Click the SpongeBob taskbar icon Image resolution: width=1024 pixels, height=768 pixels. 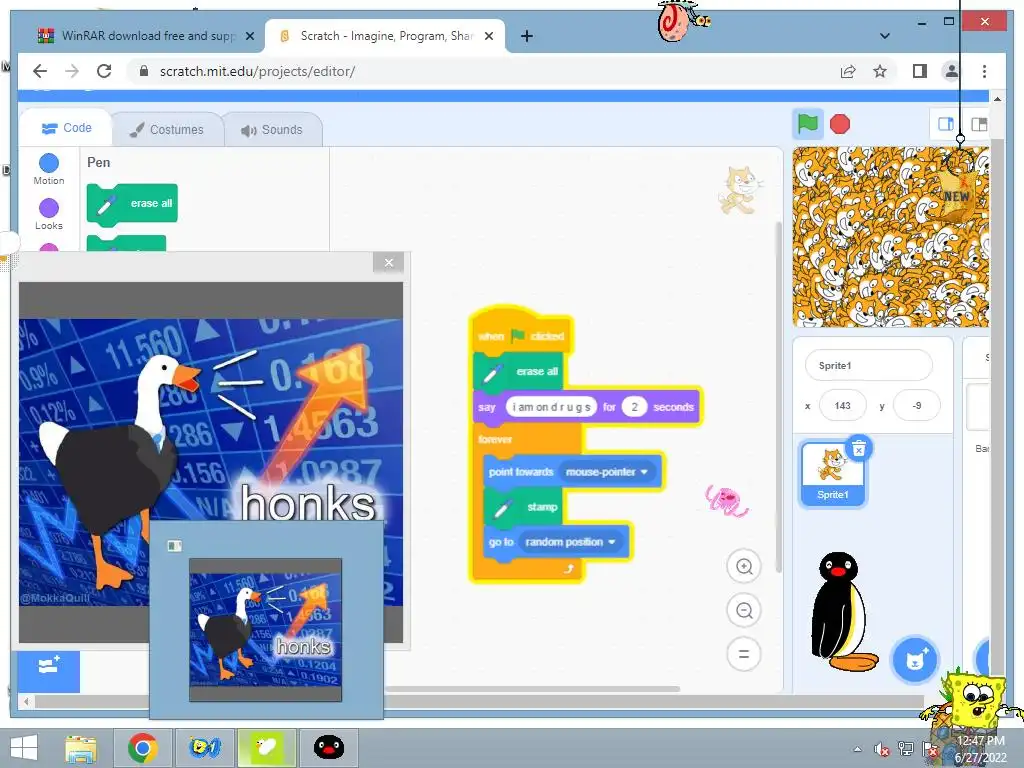[204, 748]
